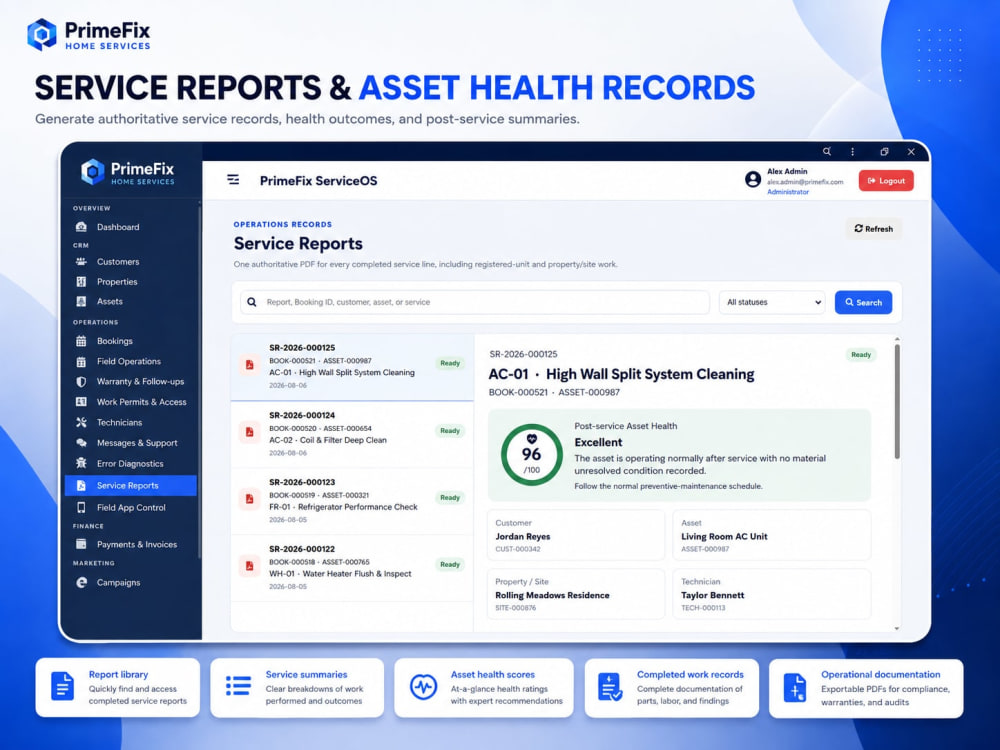Click PDF icon for SR-2026-000125
Image resolution: width=1000 pixels, height=750 pixels.
(x=249, y=365)
